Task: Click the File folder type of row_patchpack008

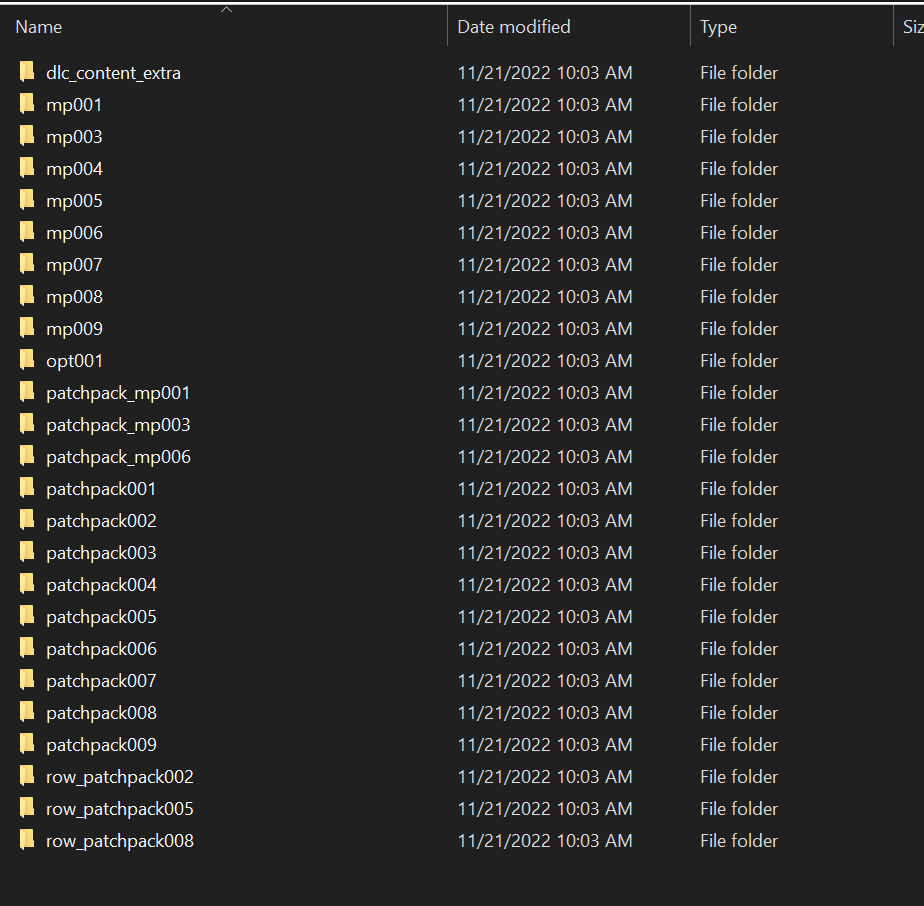Action: click(x=739, y=841)
